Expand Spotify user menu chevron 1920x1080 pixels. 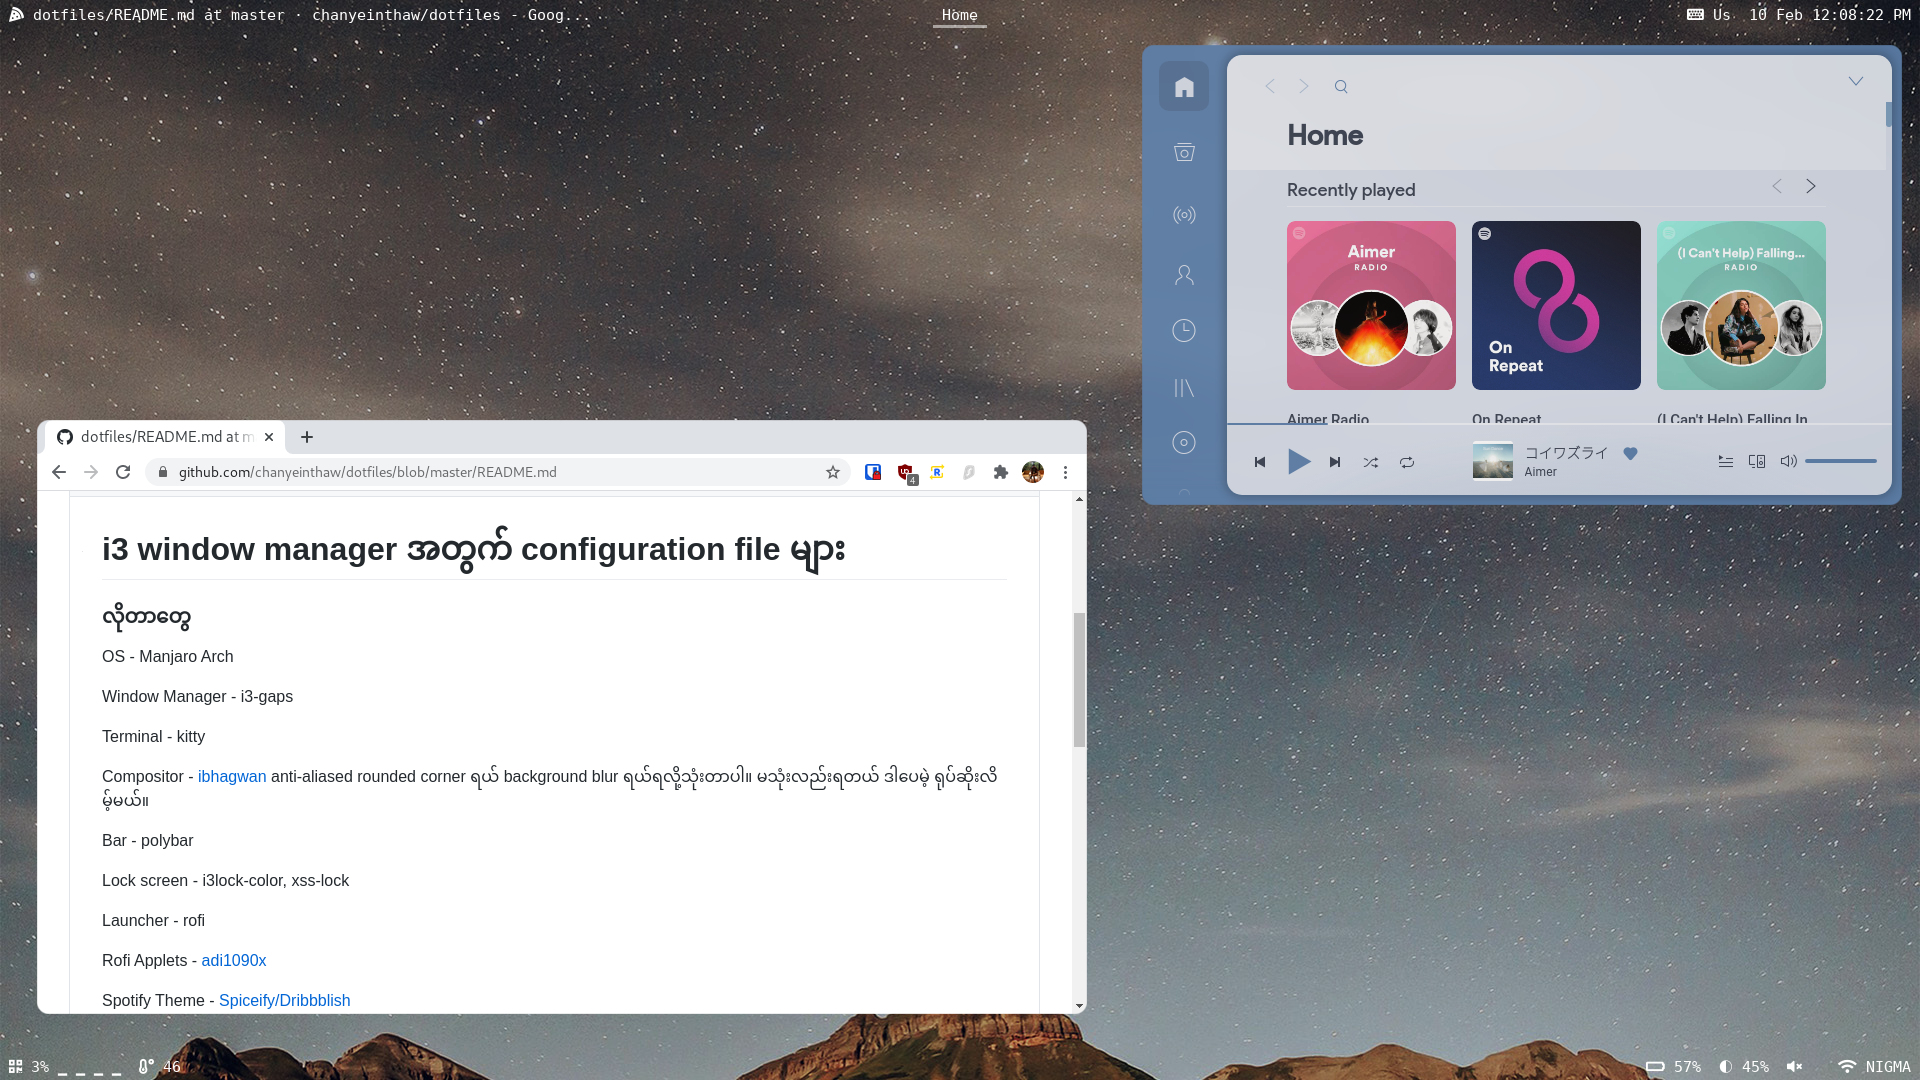tap(1856, 81)
